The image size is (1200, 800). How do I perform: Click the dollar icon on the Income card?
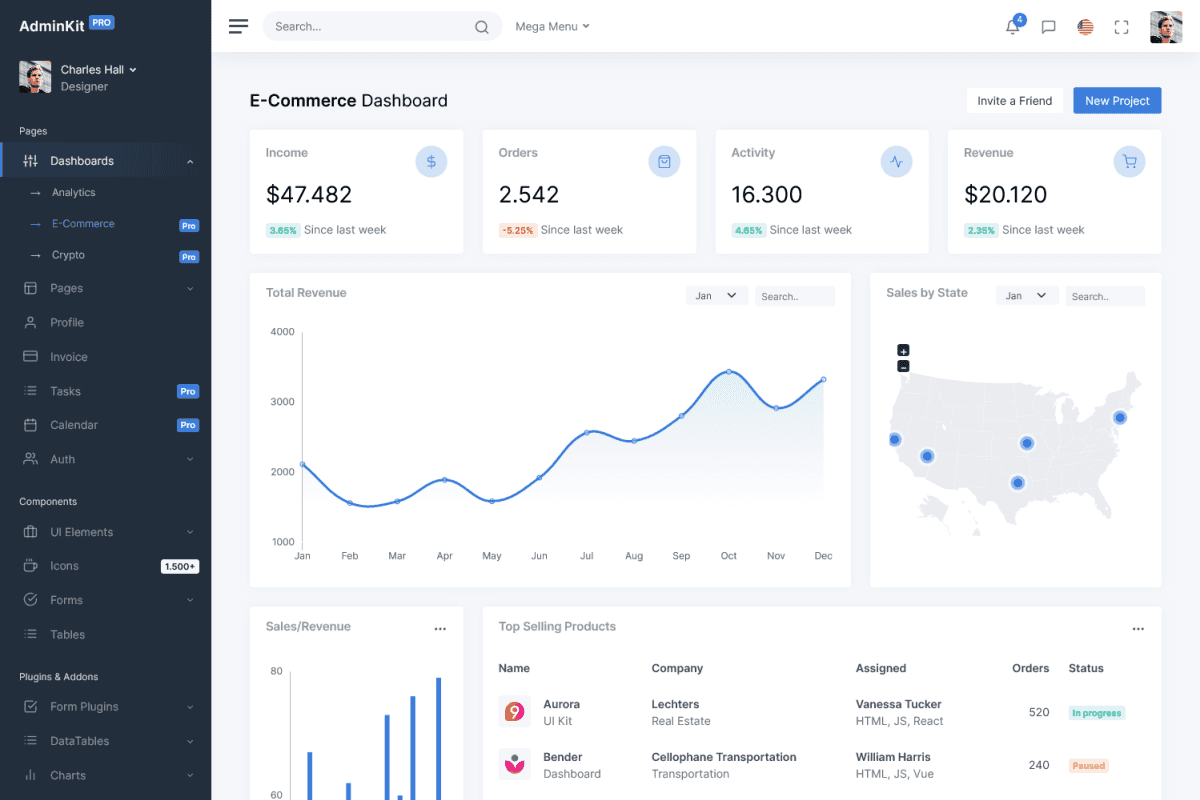pyautogui.click(x=431, y=161)
